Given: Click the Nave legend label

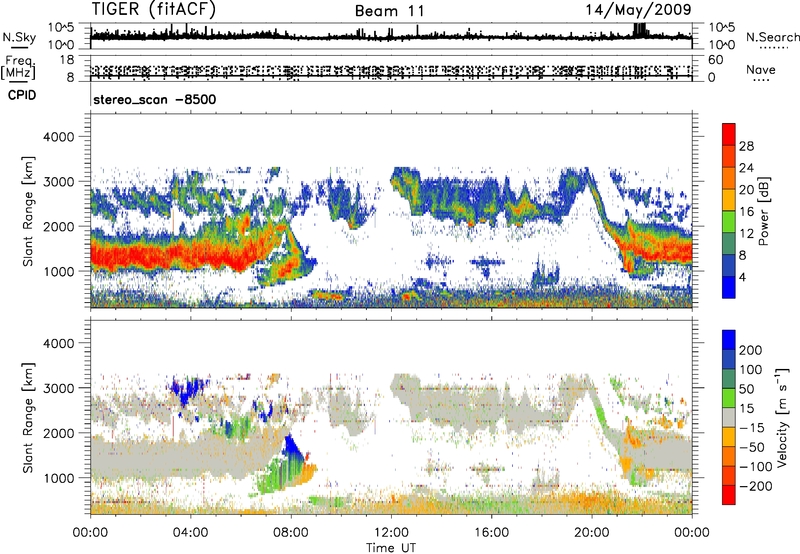Looking at the screenshot, I should [x=761, y=70].
